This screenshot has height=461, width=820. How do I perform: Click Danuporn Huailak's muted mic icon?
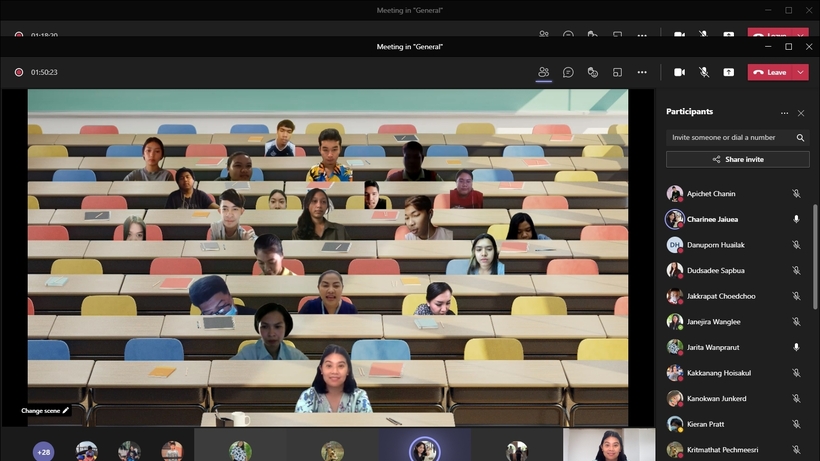[x=796, y=245]
